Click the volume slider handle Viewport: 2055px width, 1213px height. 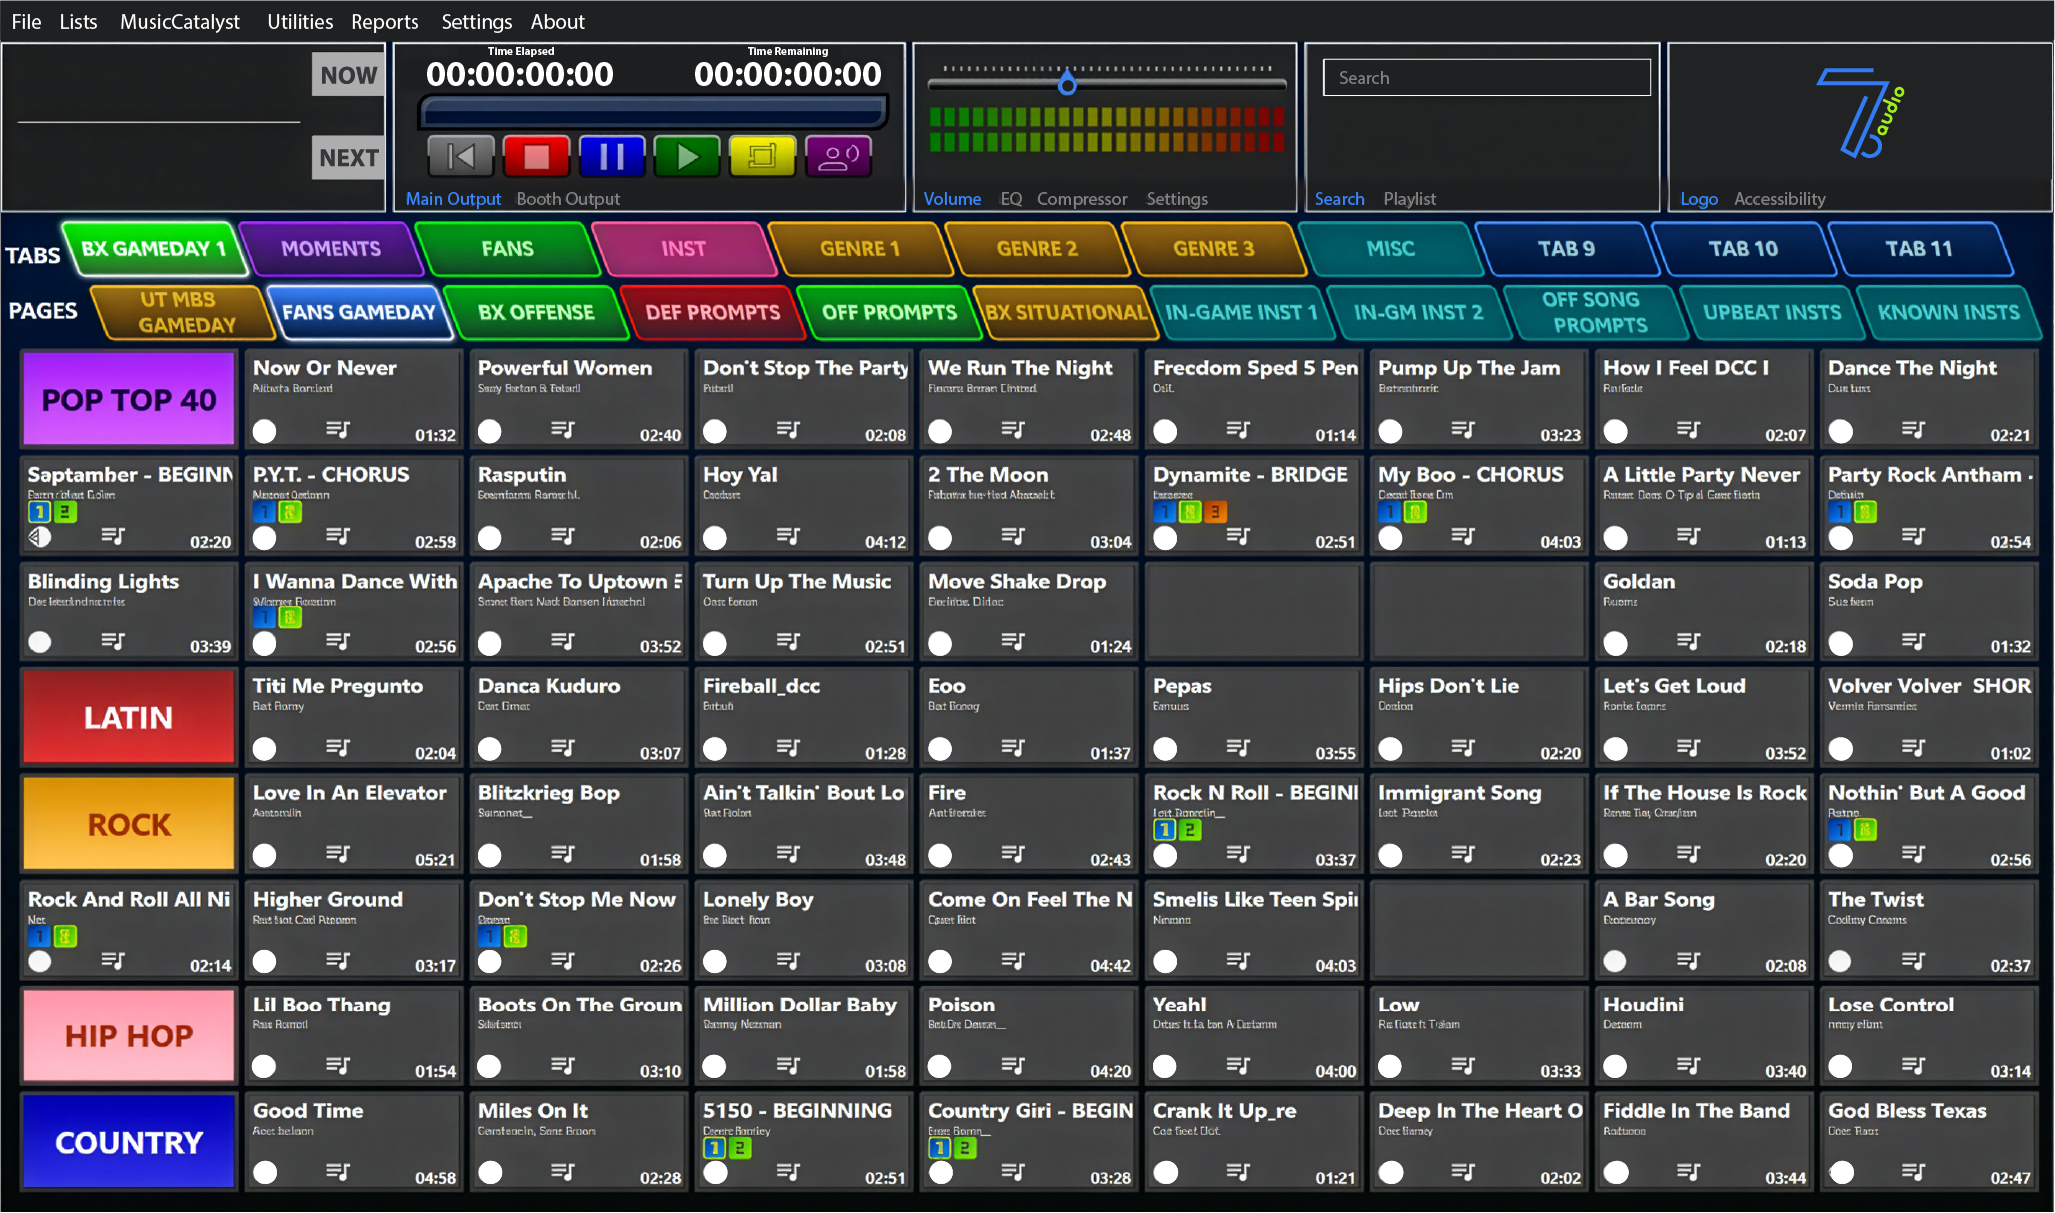[x=1068, y=83]
